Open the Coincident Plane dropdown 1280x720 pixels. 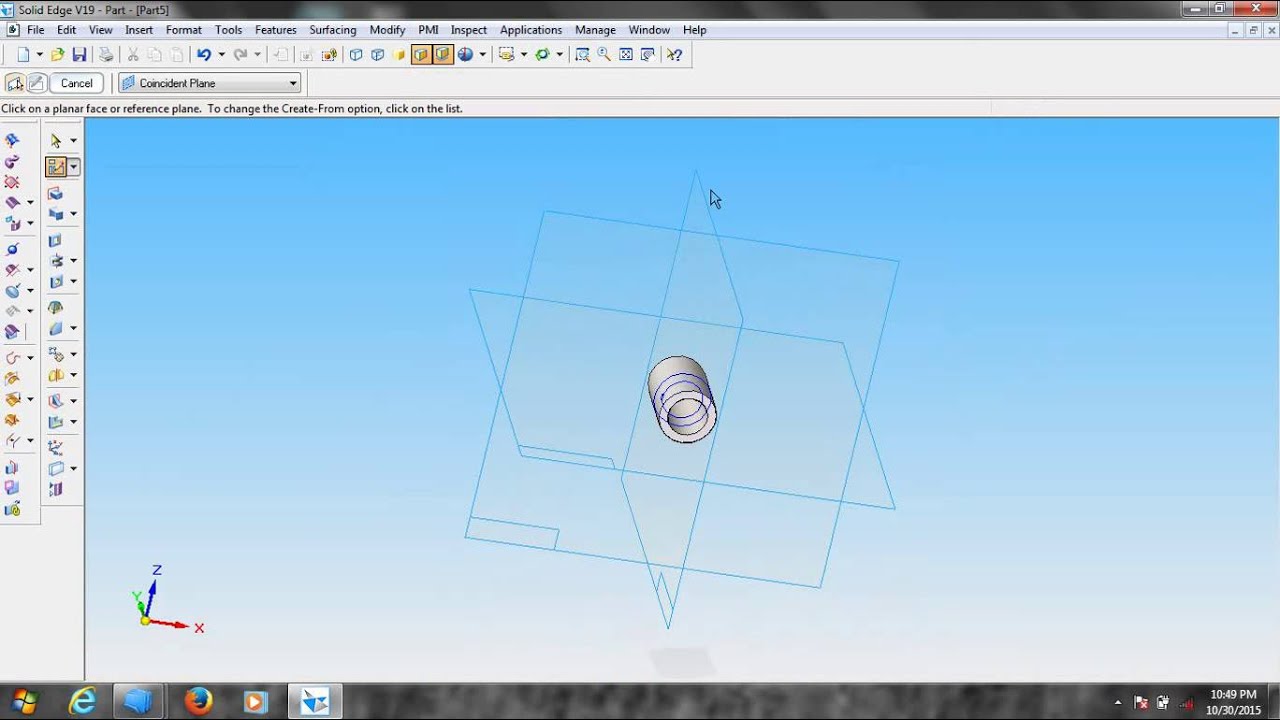click(x=210, y=83)
